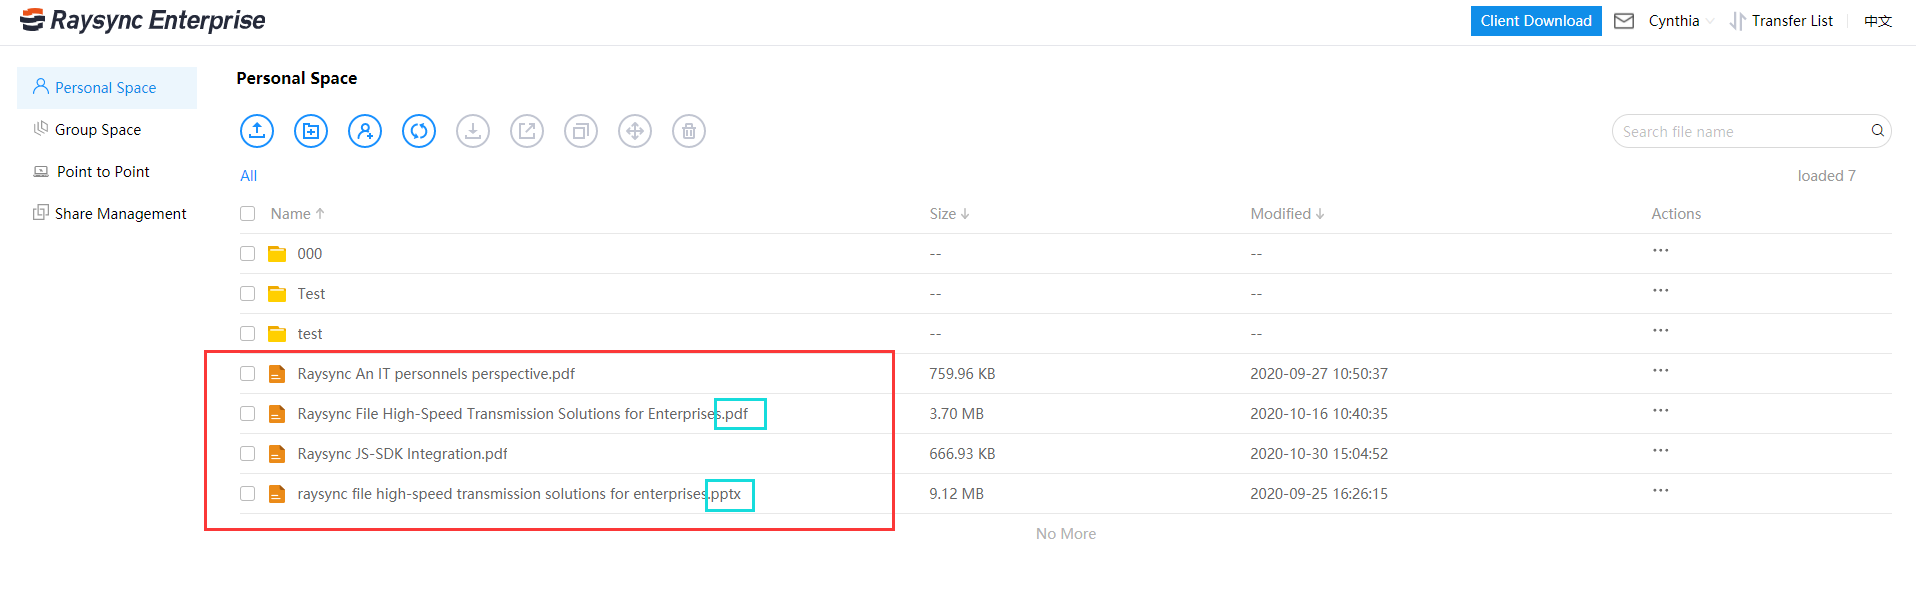Open actions ellipsis for Test folder
Screen dimensions: 1916x612
coord(1661,290)
